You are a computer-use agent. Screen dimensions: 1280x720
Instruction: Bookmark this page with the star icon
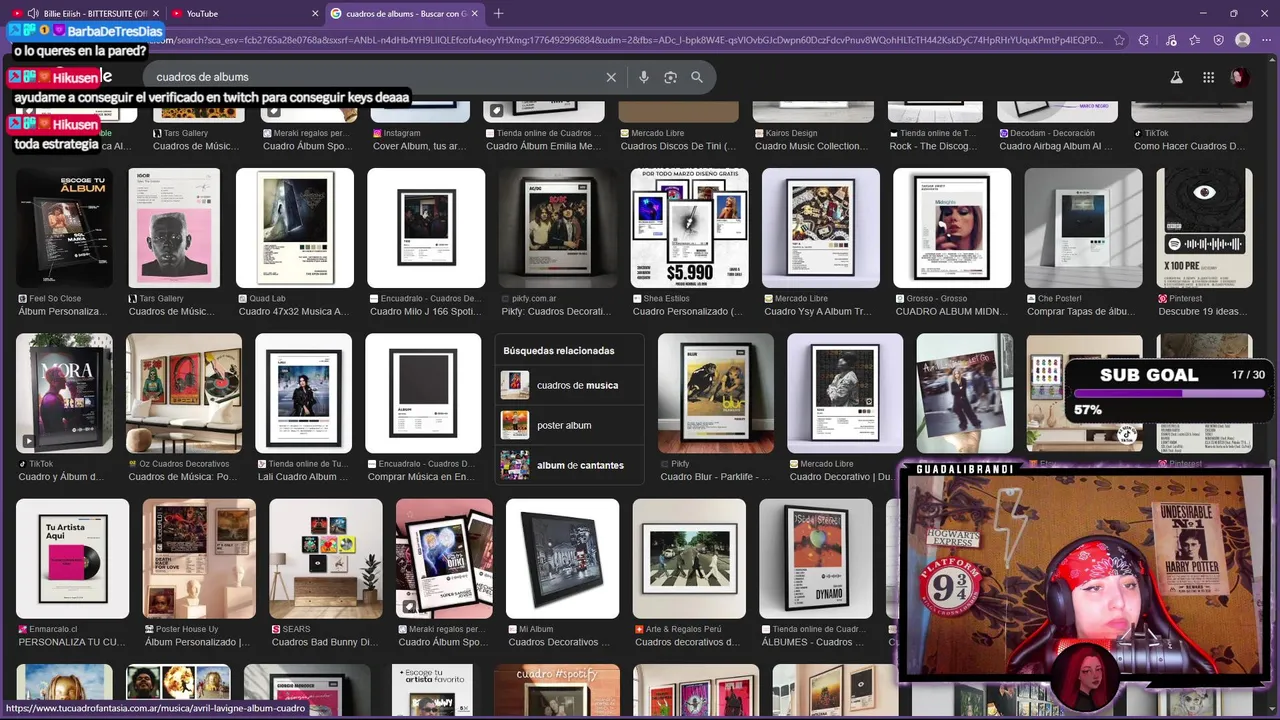[x=1118, y=40]
